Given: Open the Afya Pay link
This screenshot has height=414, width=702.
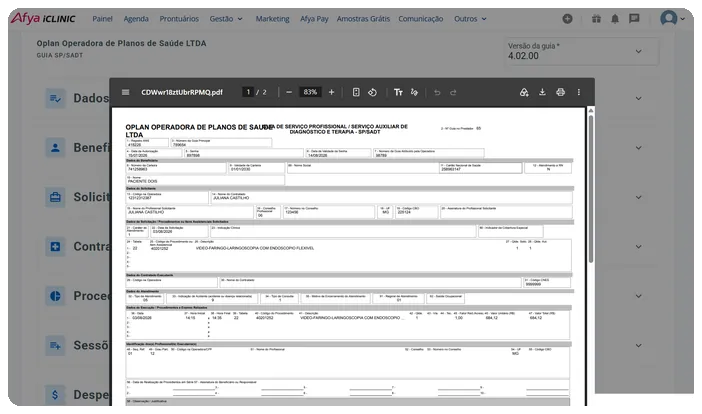Looking at the screenshot, I should click(314, 19).
